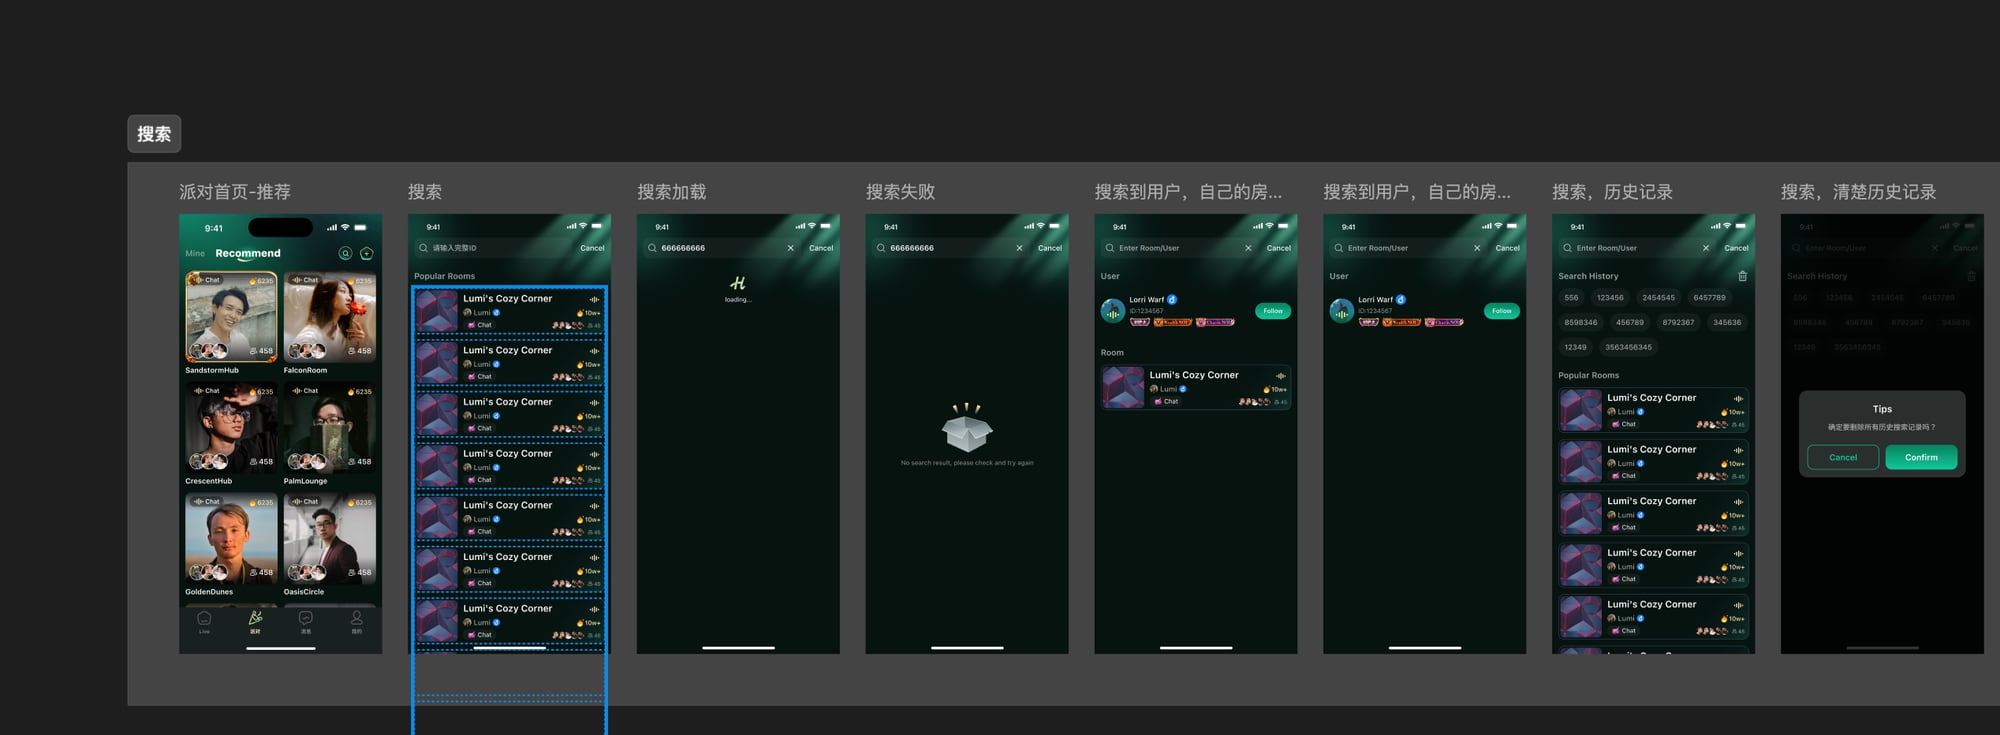Open the SandstormHub room thumbnail
Image resolution: width=2000 pixels, height=735 pixels.
(x=231, y=317)
